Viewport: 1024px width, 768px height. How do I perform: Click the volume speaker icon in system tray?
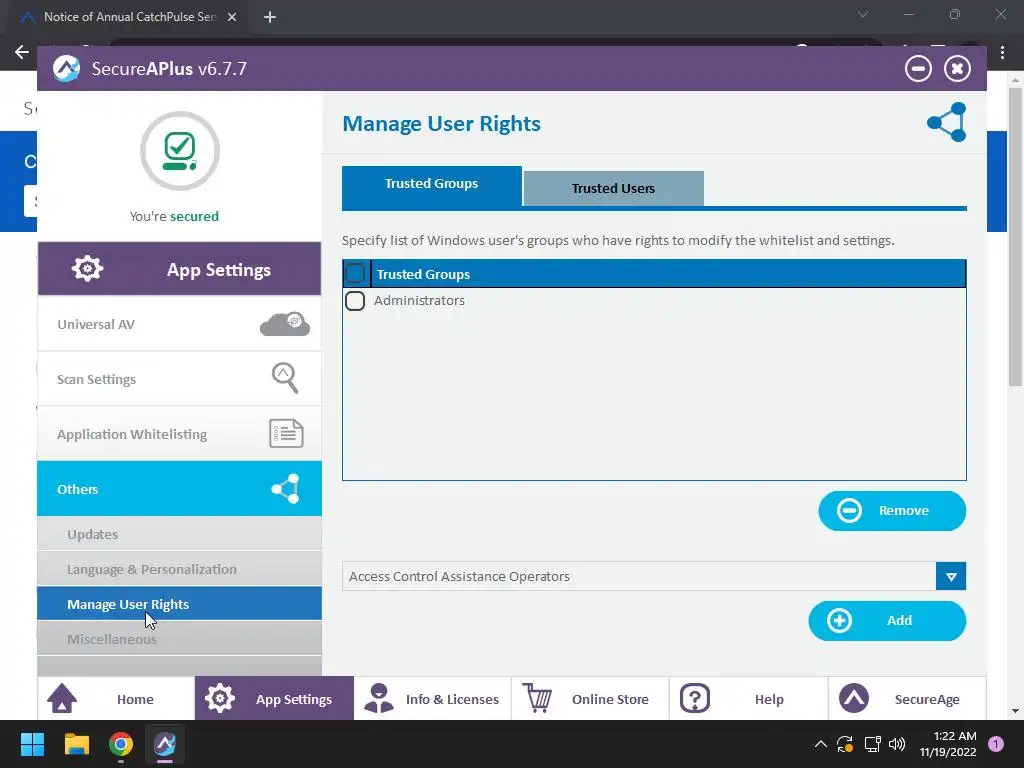(x=897, y=744)
